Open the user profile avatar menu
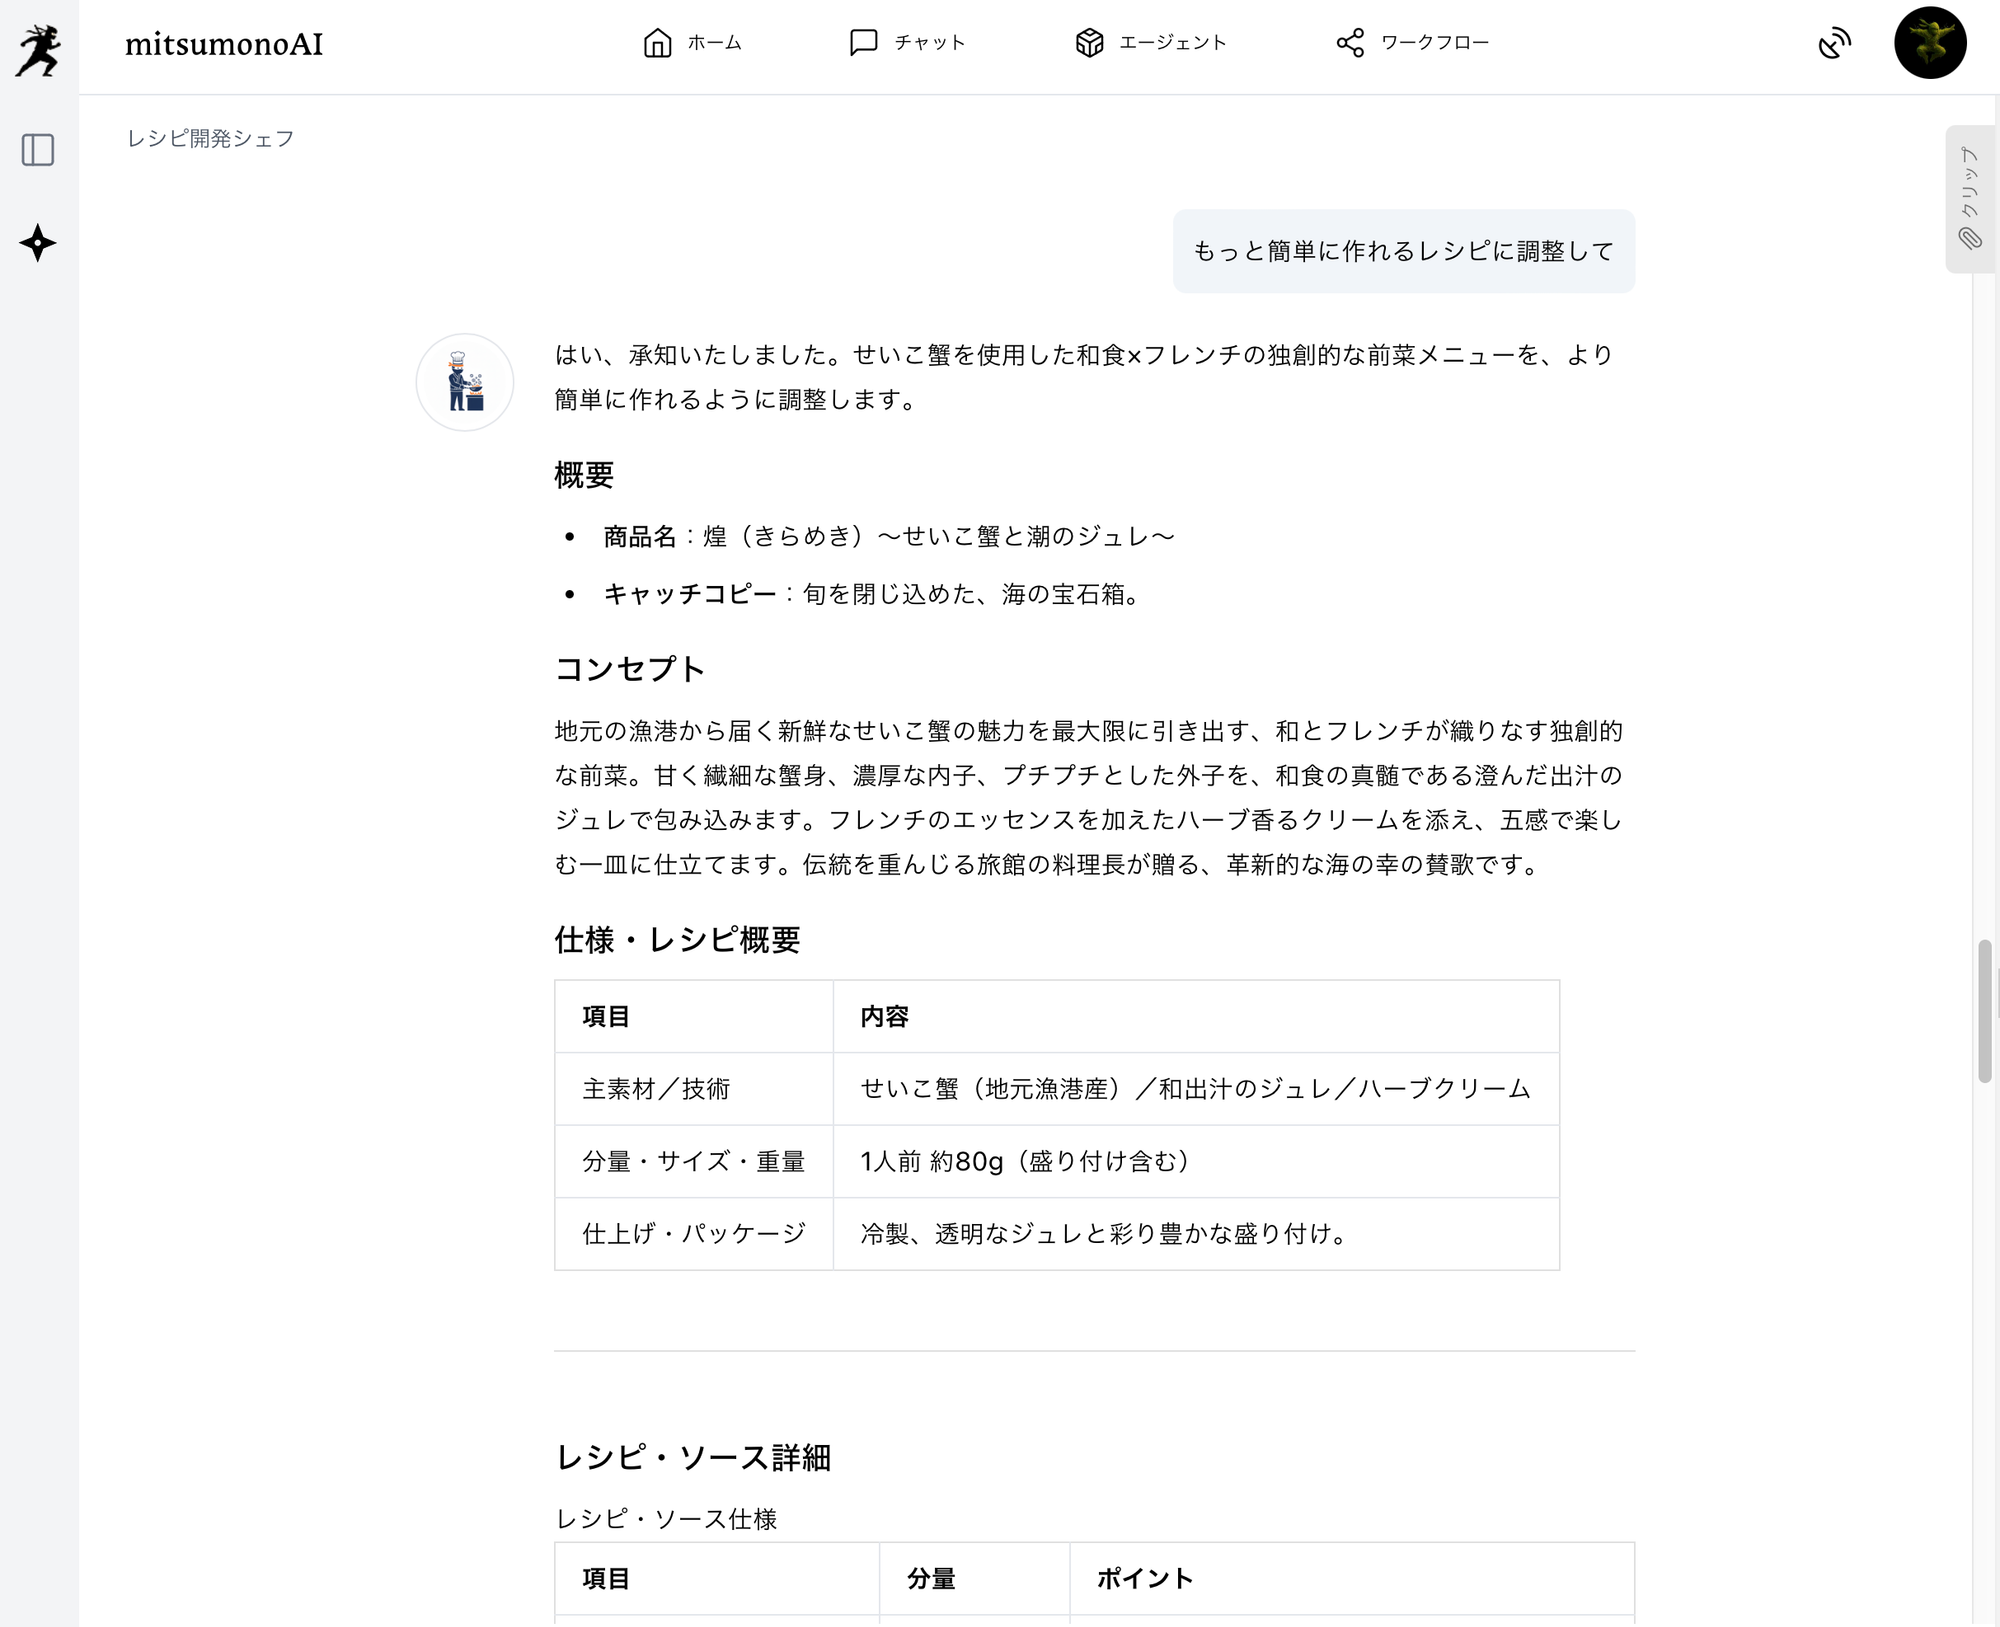 [x=1930, y=43]
